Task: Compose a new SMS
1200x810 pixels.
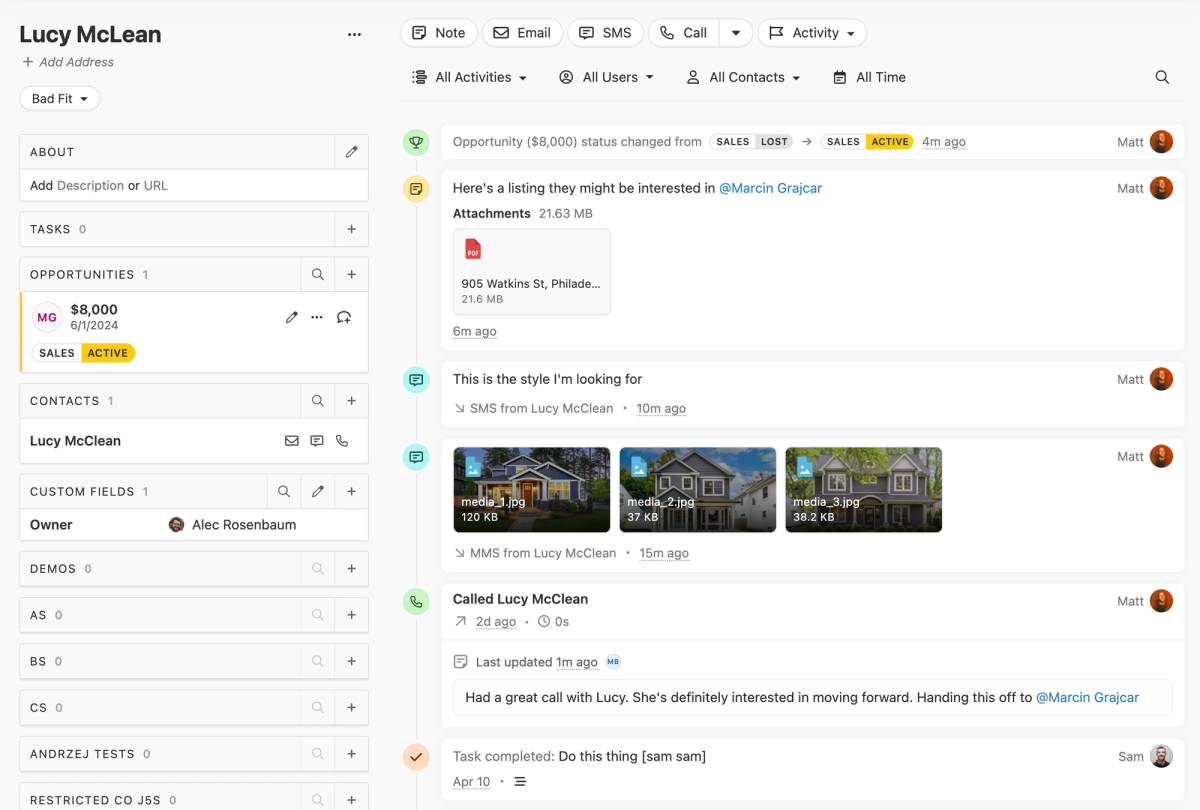Action: [x=605, y=33]
